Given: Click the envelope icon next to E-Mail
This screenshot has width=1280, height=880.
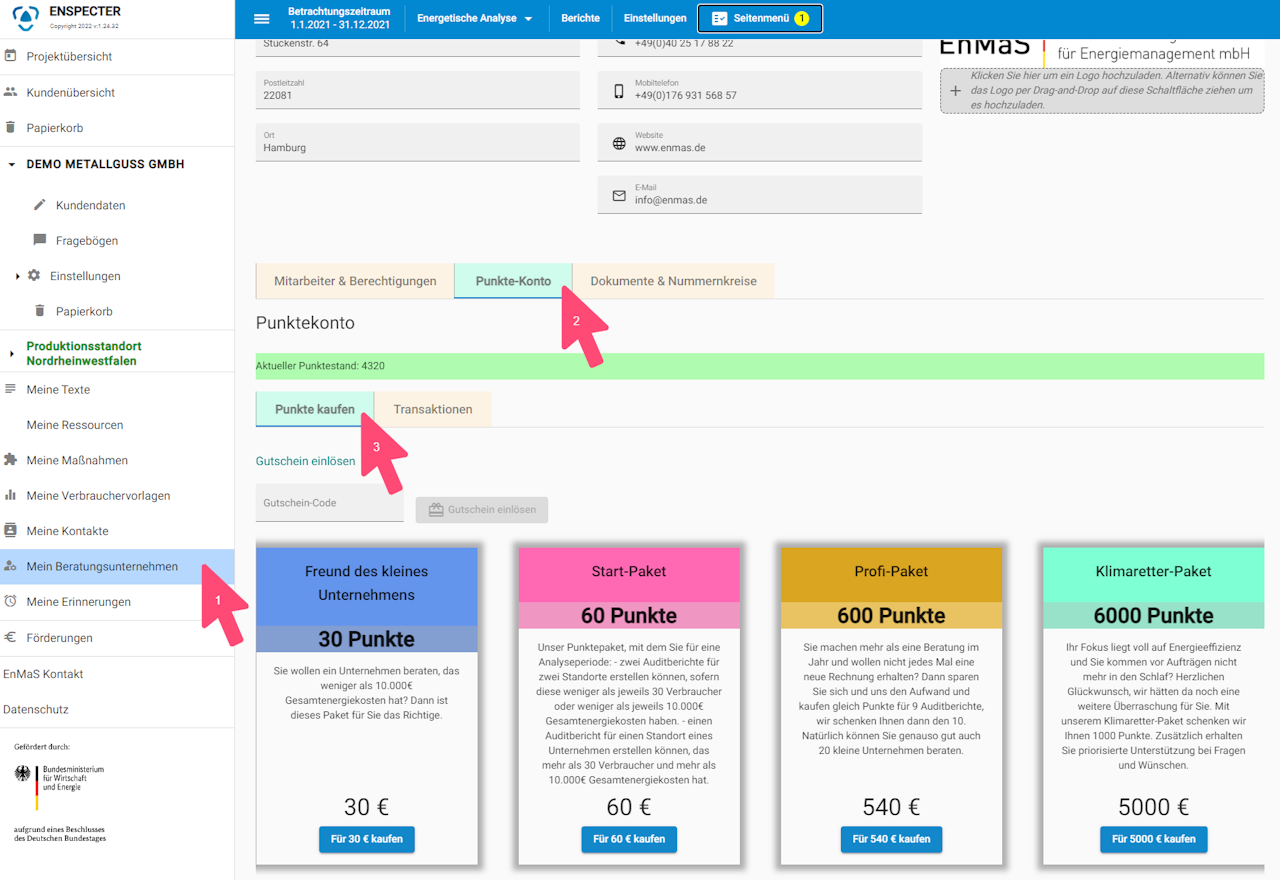Looking at the screenshot, I should click(619, 196).
